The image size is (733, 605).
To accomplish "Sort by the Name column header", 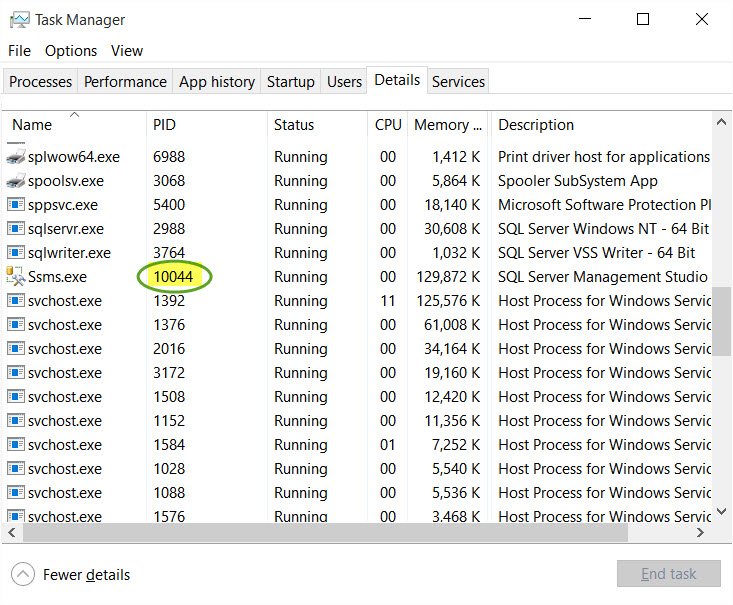I will tap(75, 124).
